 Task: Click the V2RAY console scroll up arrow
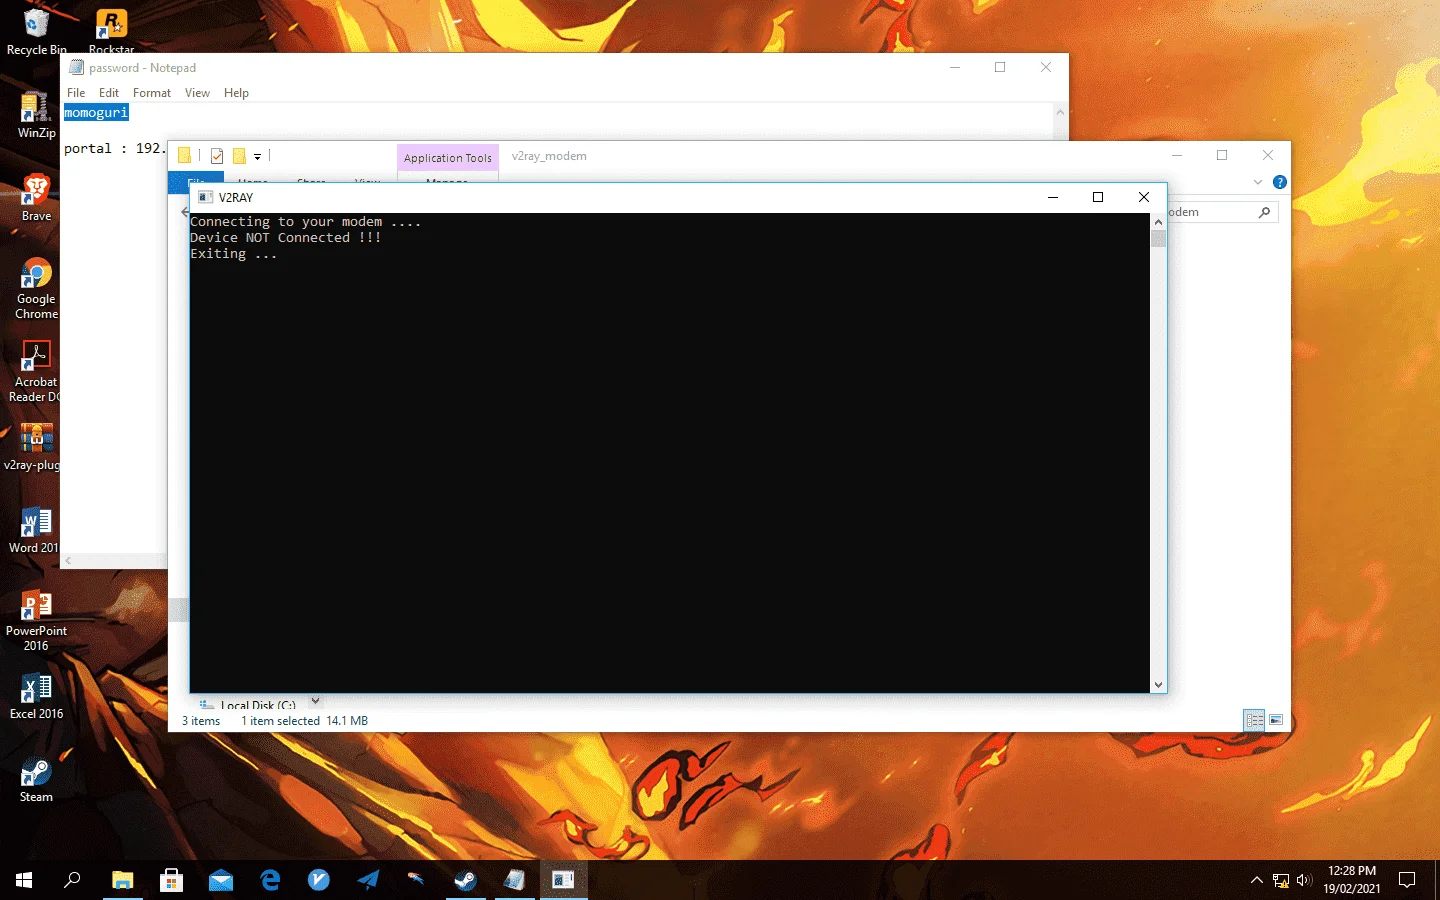(1158, 221)
